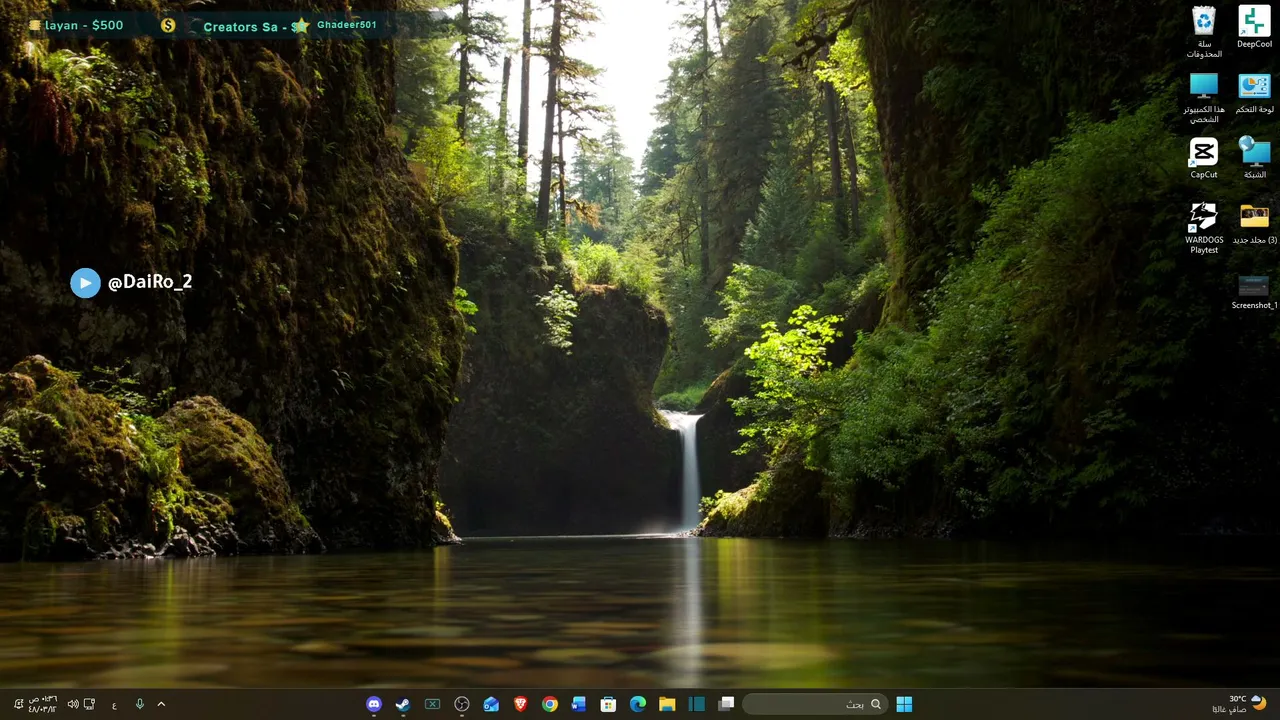Open the volume speaker tray icon
Image resolution: width=1280 pixels, height=720 pixels.
pyautogui.click(x=73, y=704)
